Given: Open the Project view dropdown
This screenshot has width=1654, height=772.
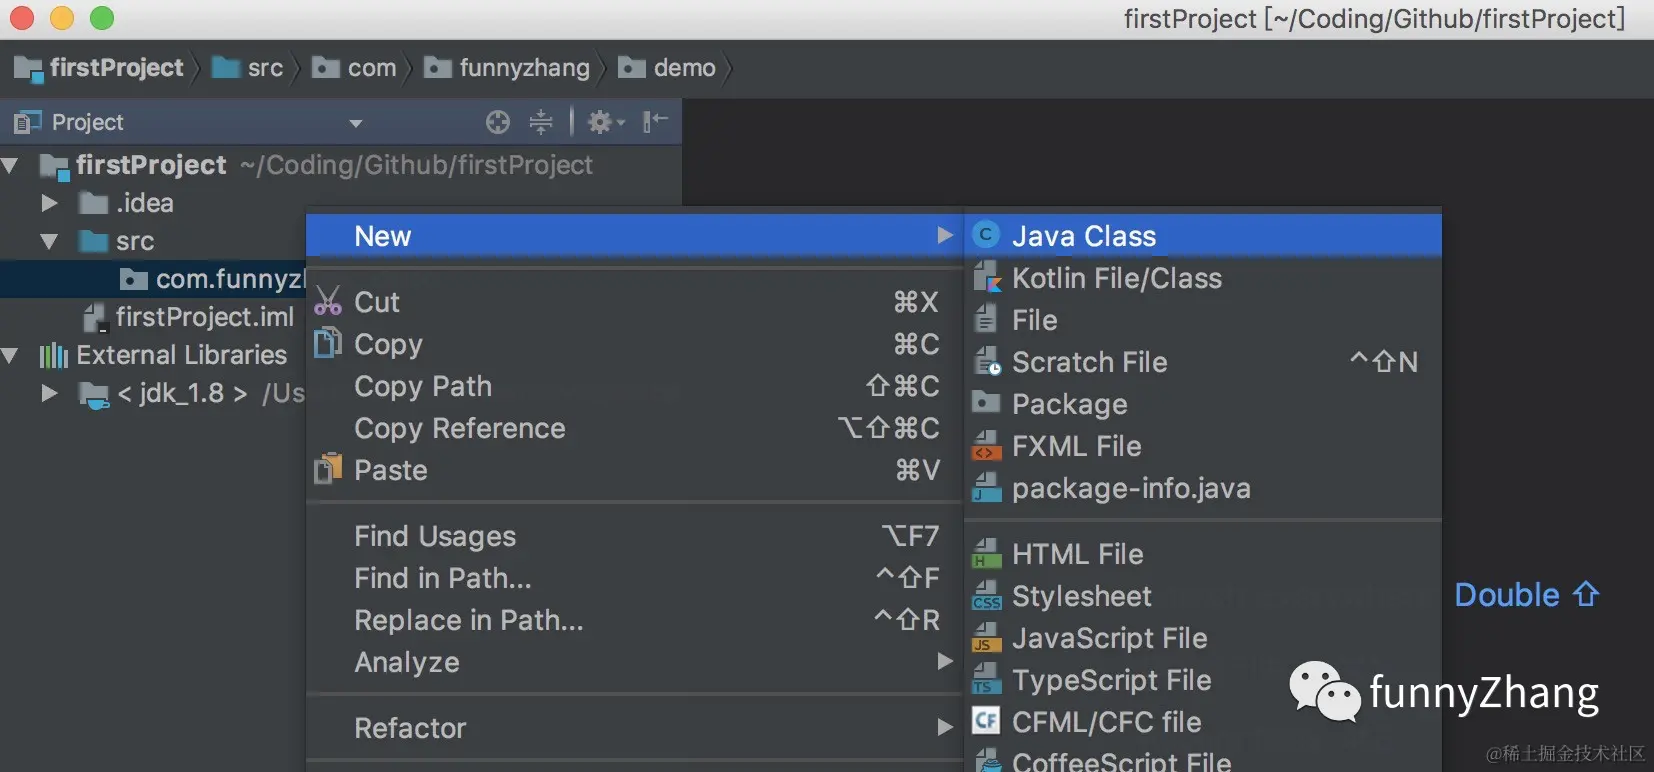Looking at the screenshot, I should point(354,123).
